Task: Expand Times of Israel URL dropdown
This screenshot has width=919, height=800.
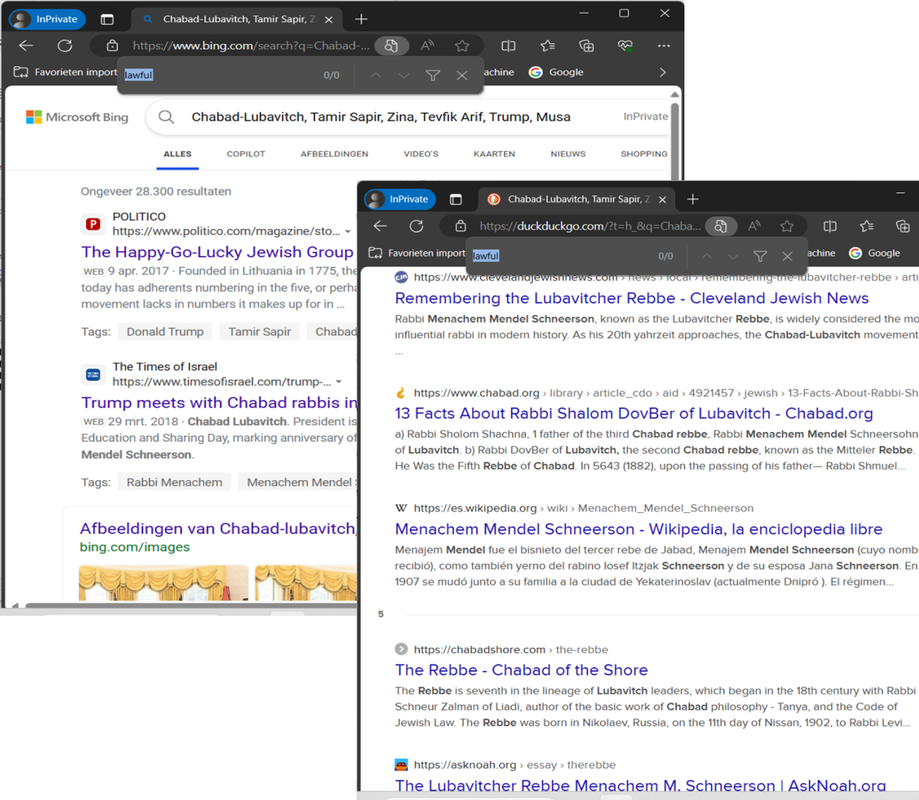Action: click(339, 382)
